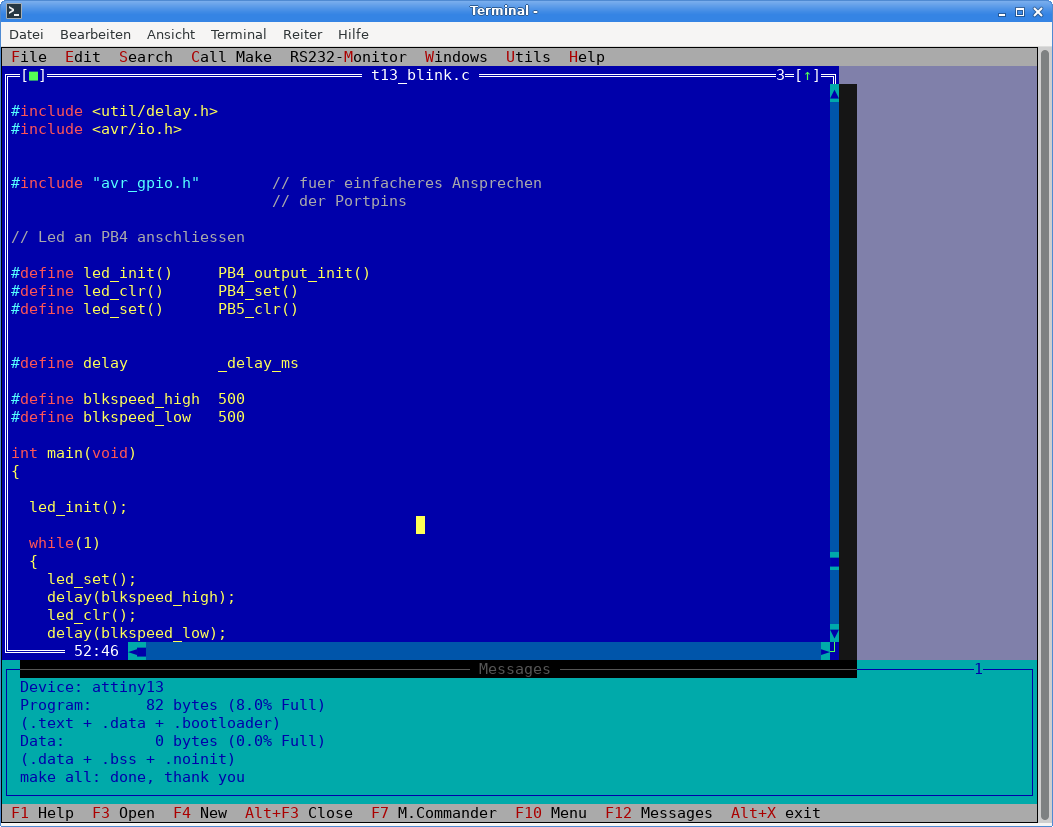The image size is (1053, 827).
Task: Open the Search menu
Action: coord(146,57)
